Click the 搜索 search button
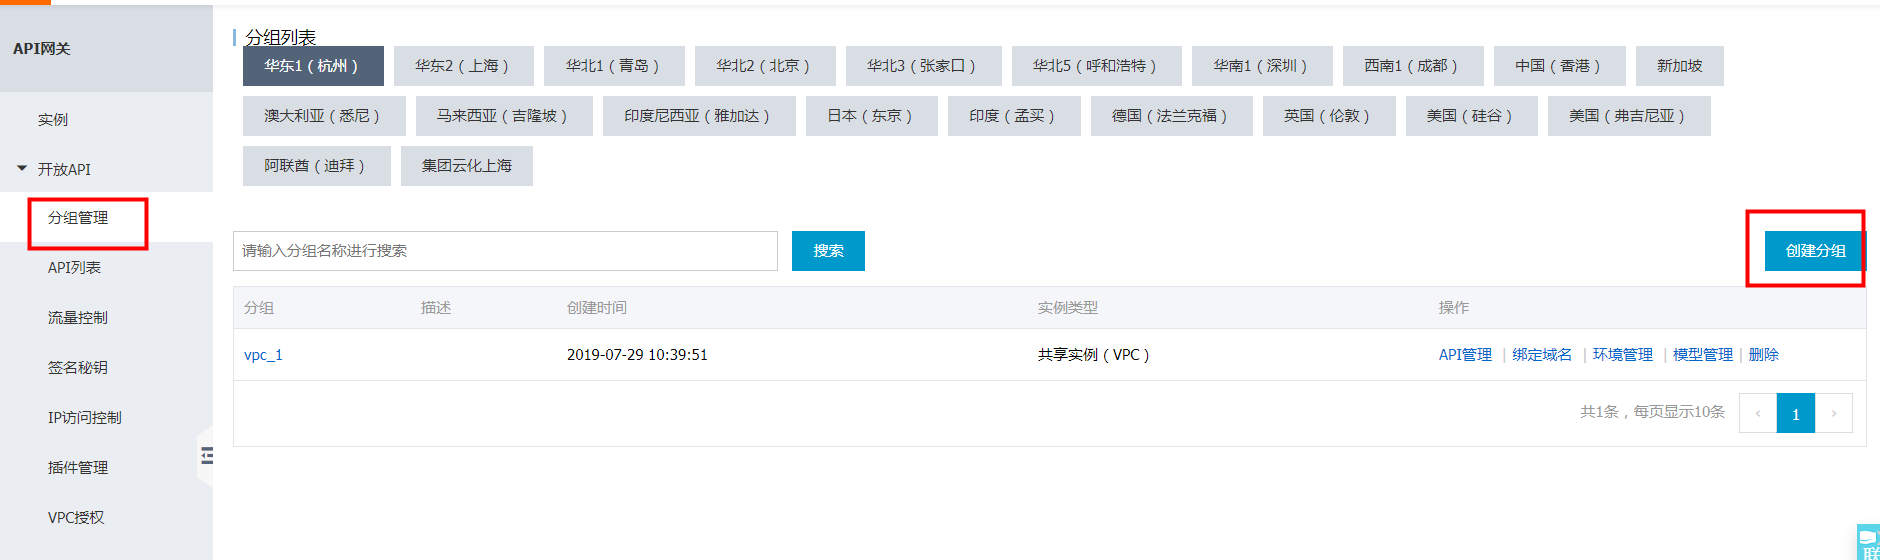 828,251
